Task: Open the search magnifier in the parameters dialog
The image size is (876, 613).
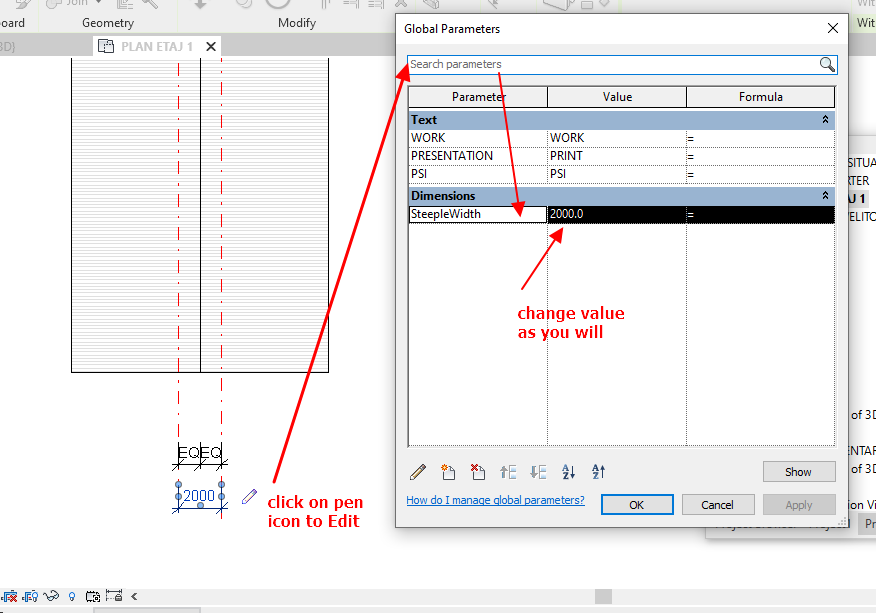Action: click(826, 64)
